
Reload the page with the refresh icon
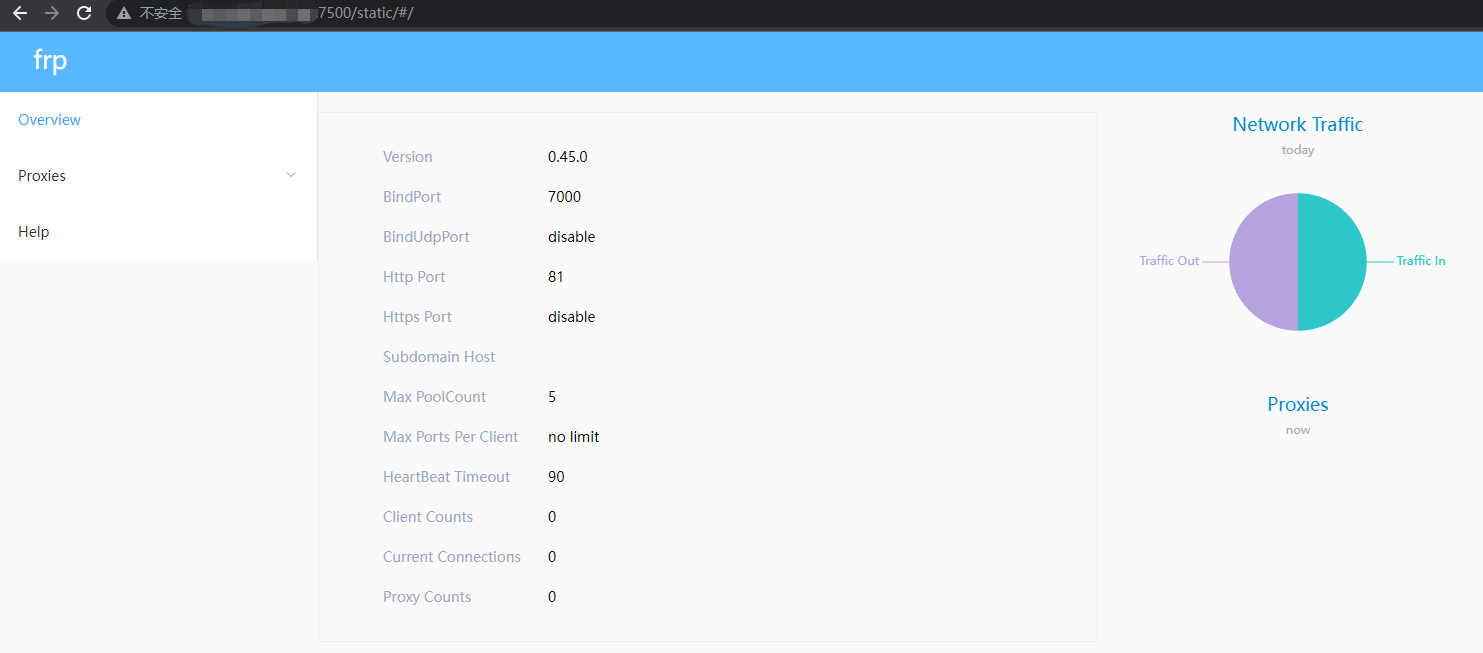[84, 13]
